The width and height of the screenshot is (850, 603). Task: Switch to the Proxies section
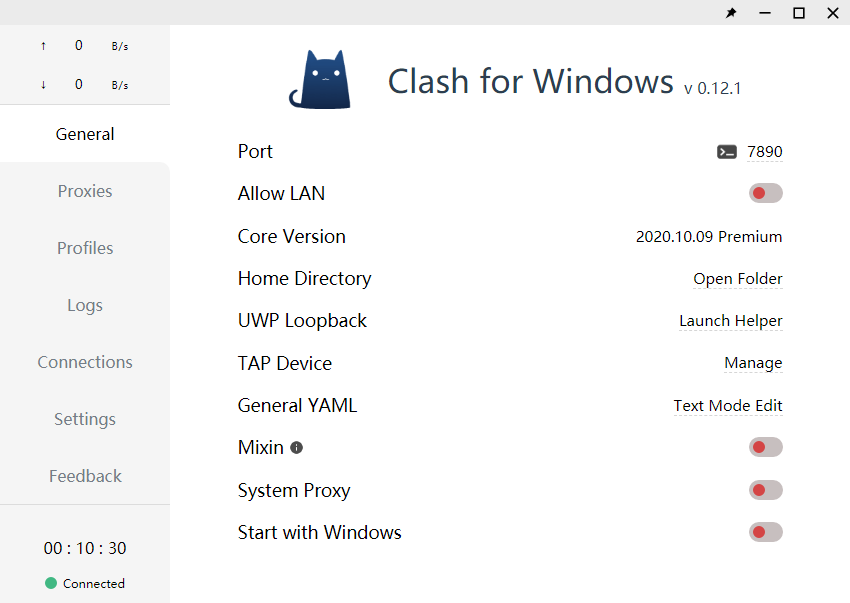click(x=85, y=191)
